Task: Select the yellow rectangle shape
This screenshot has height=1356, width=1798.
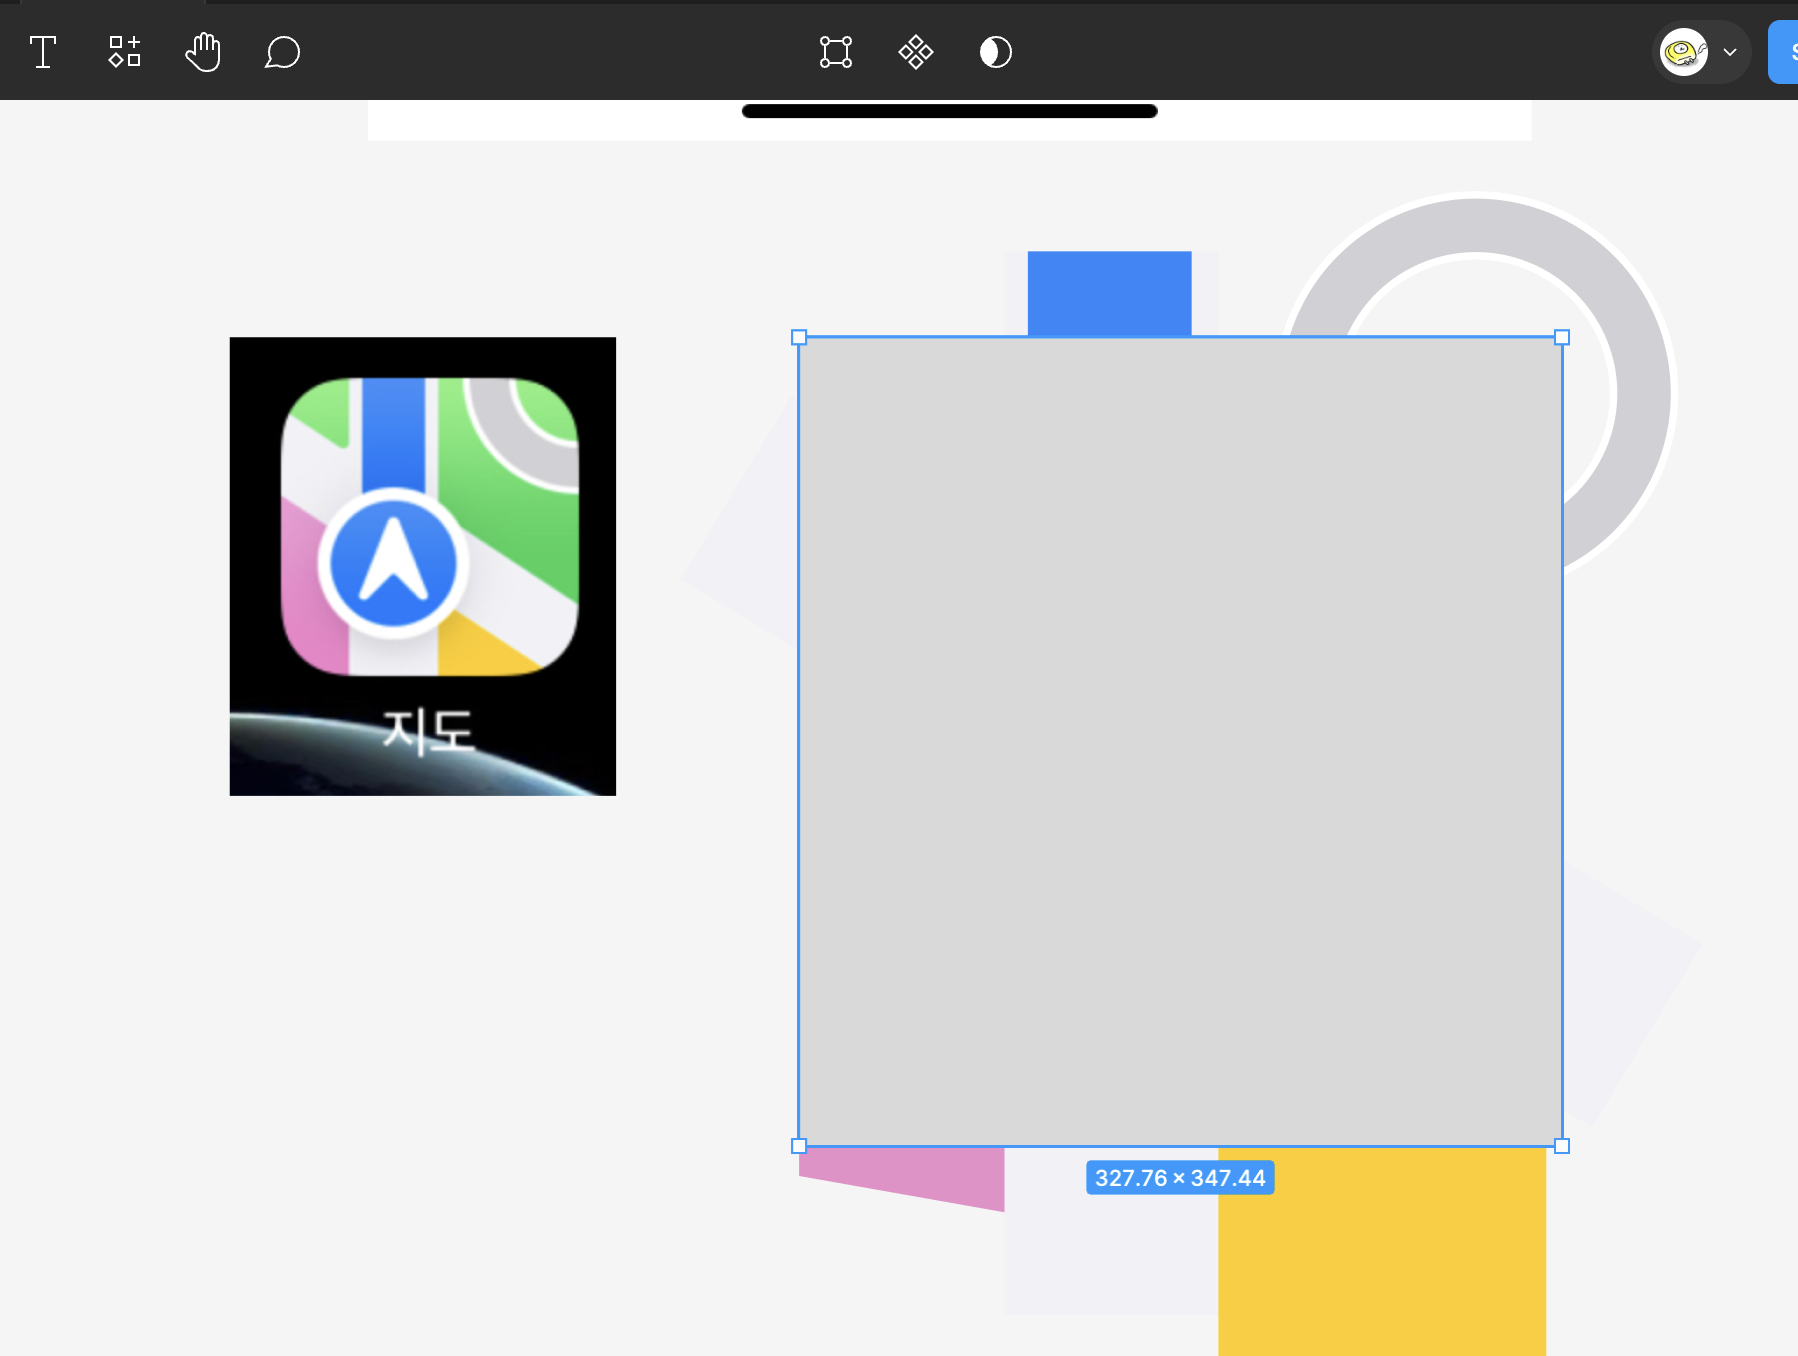Action: point(1382,1252)
